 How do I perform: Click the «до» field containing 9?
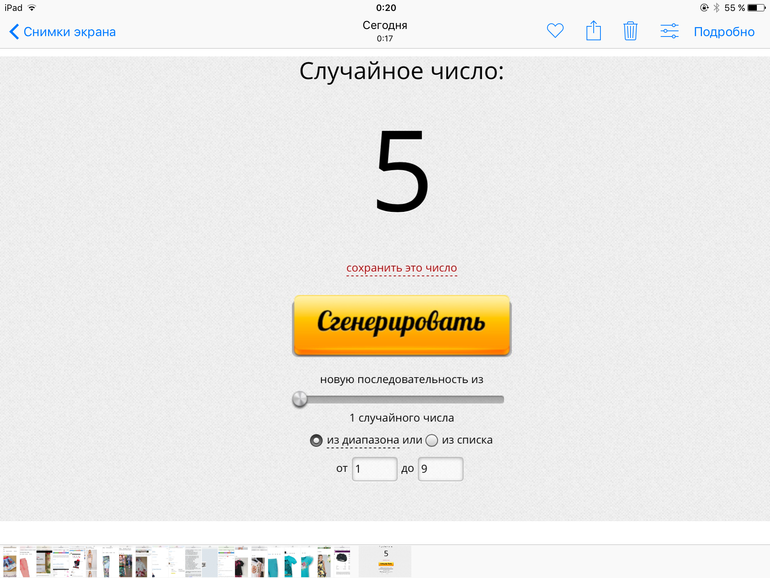point(440,469)
